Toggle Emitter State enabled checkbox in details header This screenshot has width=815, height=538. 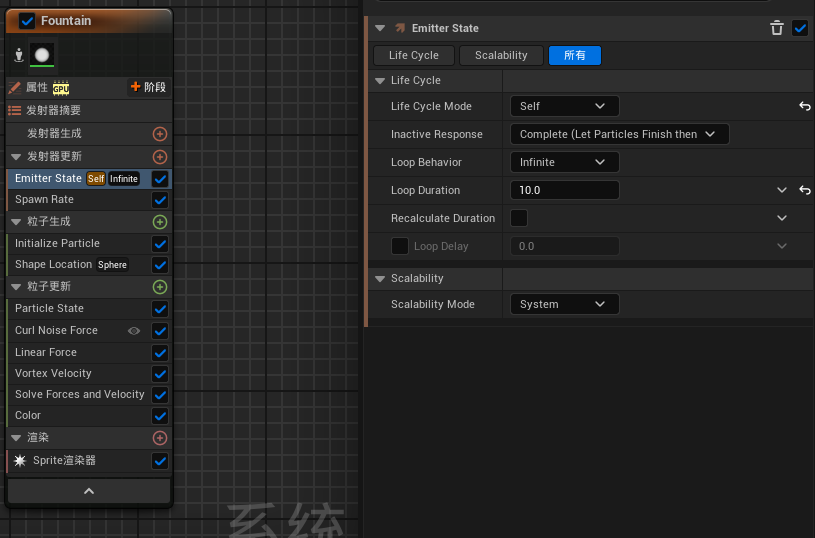(800, 28)
